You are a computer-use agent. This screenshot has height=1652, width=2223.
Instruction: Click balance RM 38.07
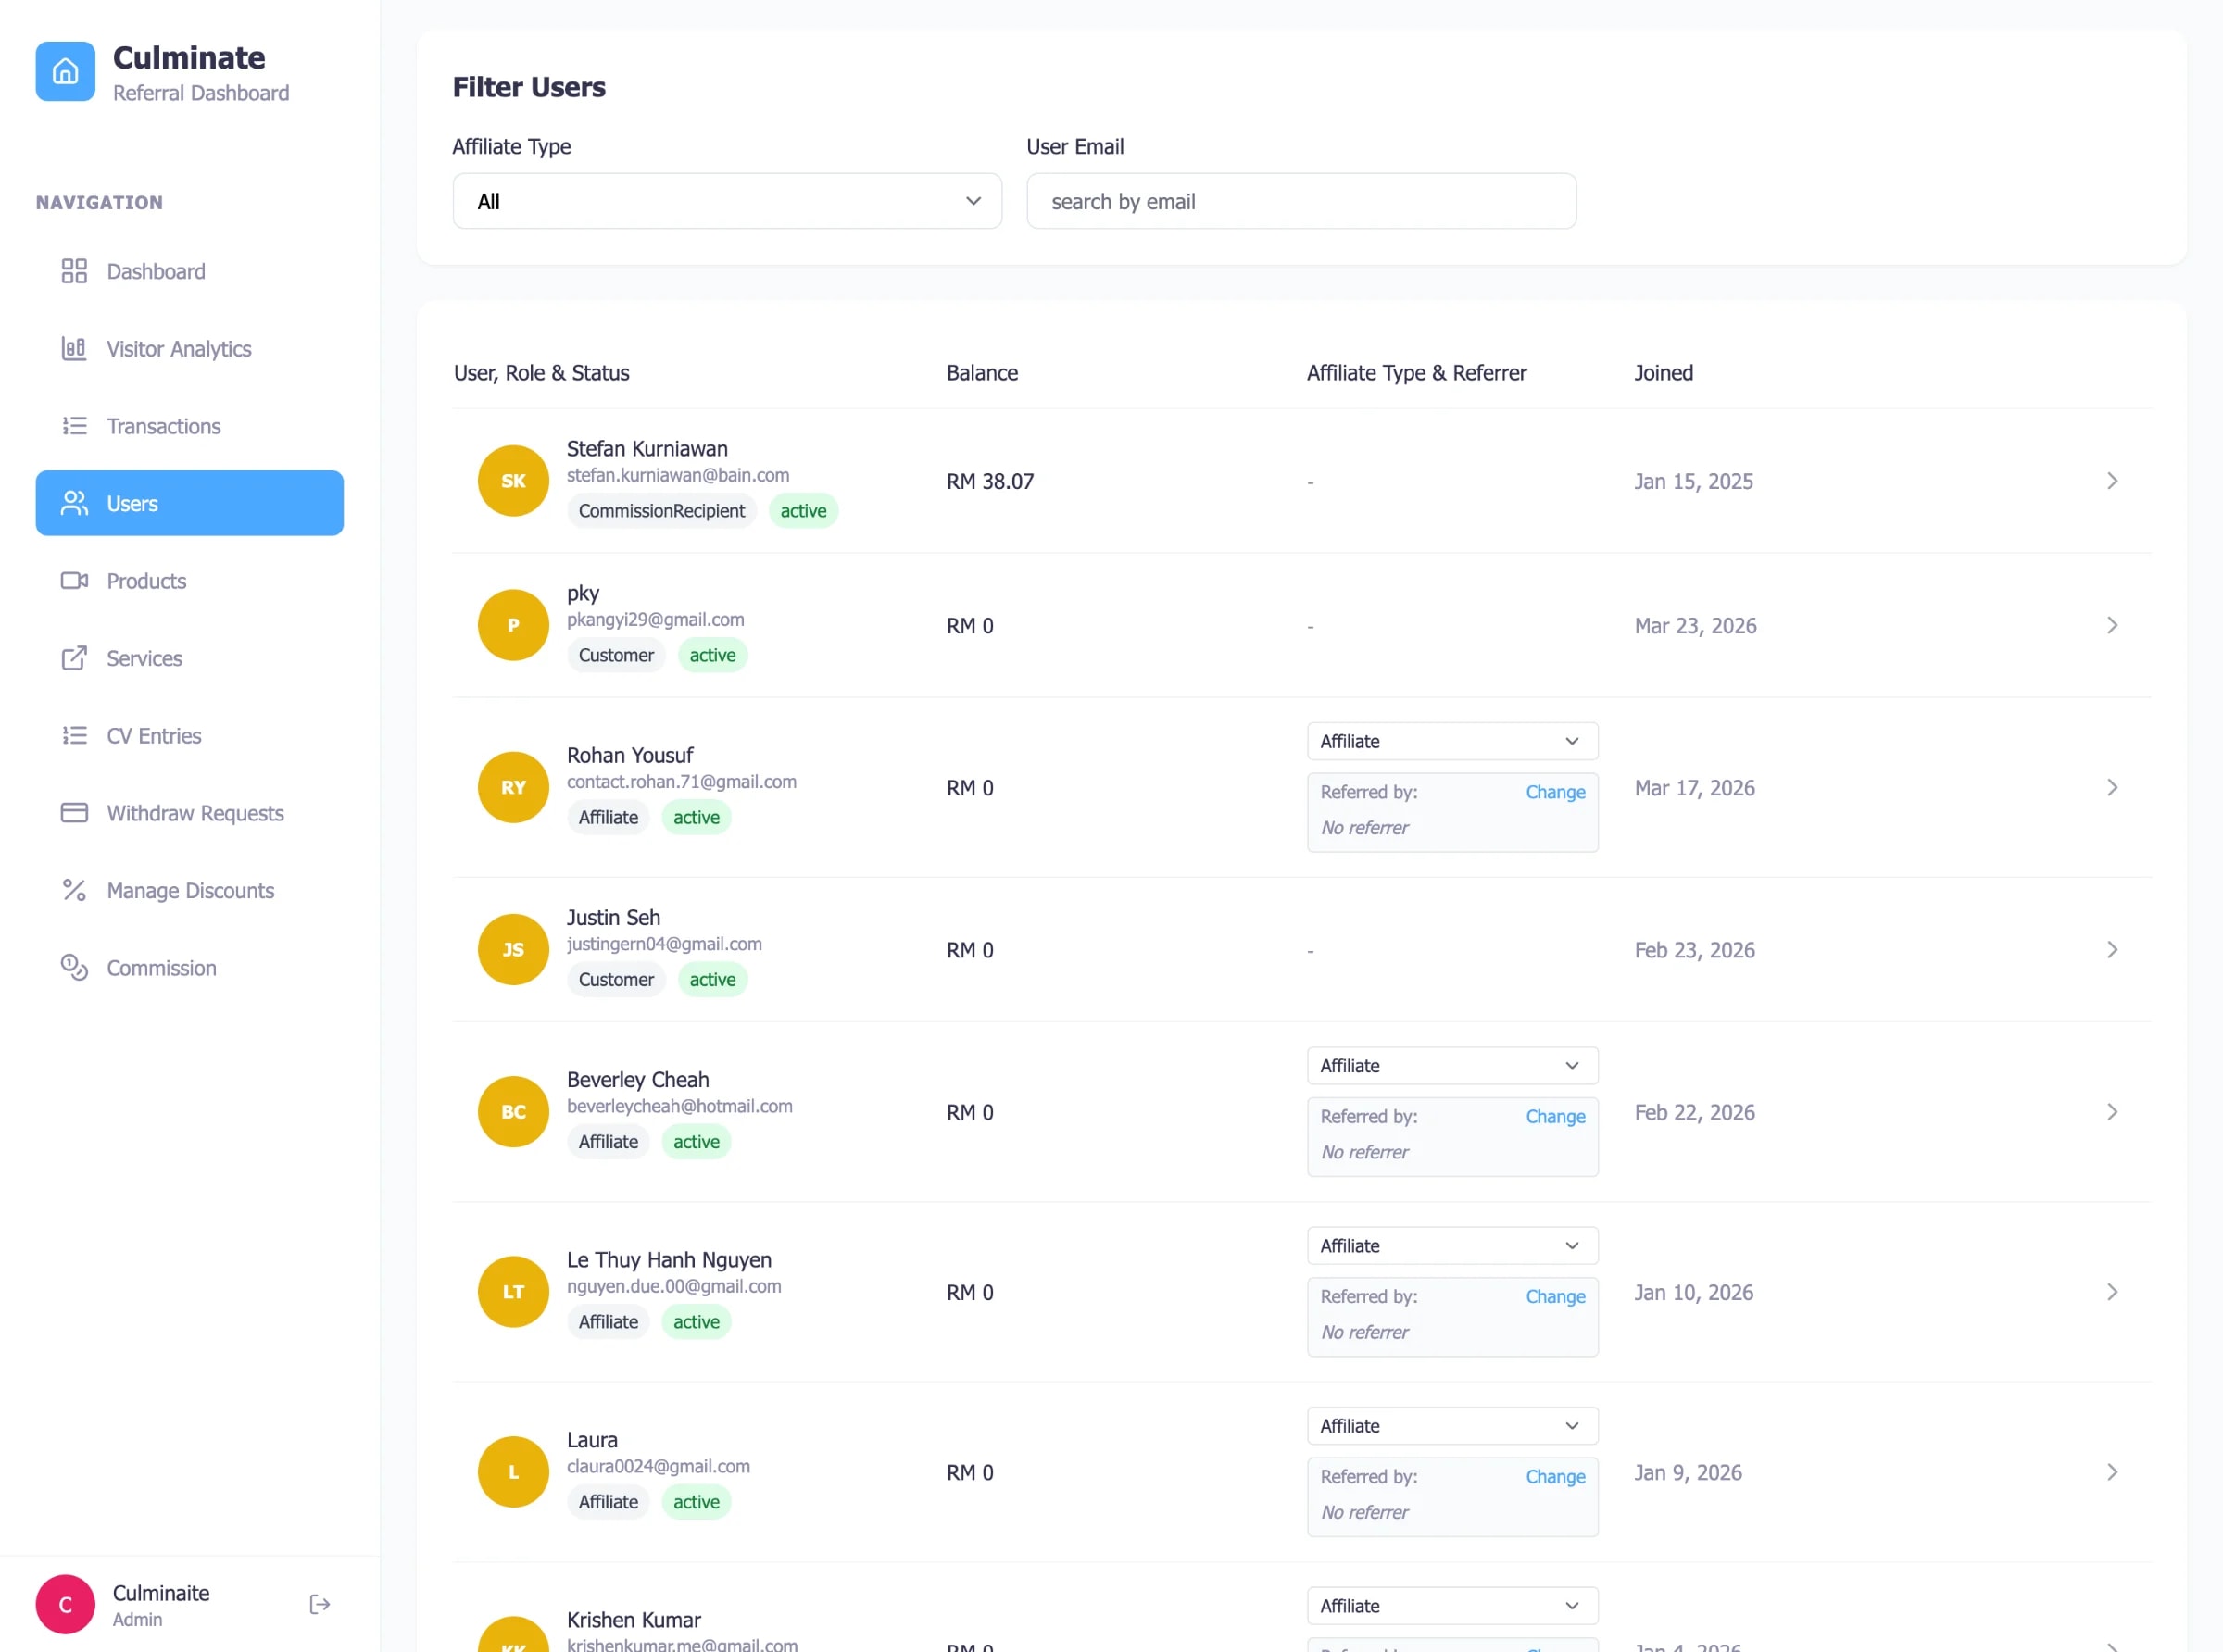[990, 481]
